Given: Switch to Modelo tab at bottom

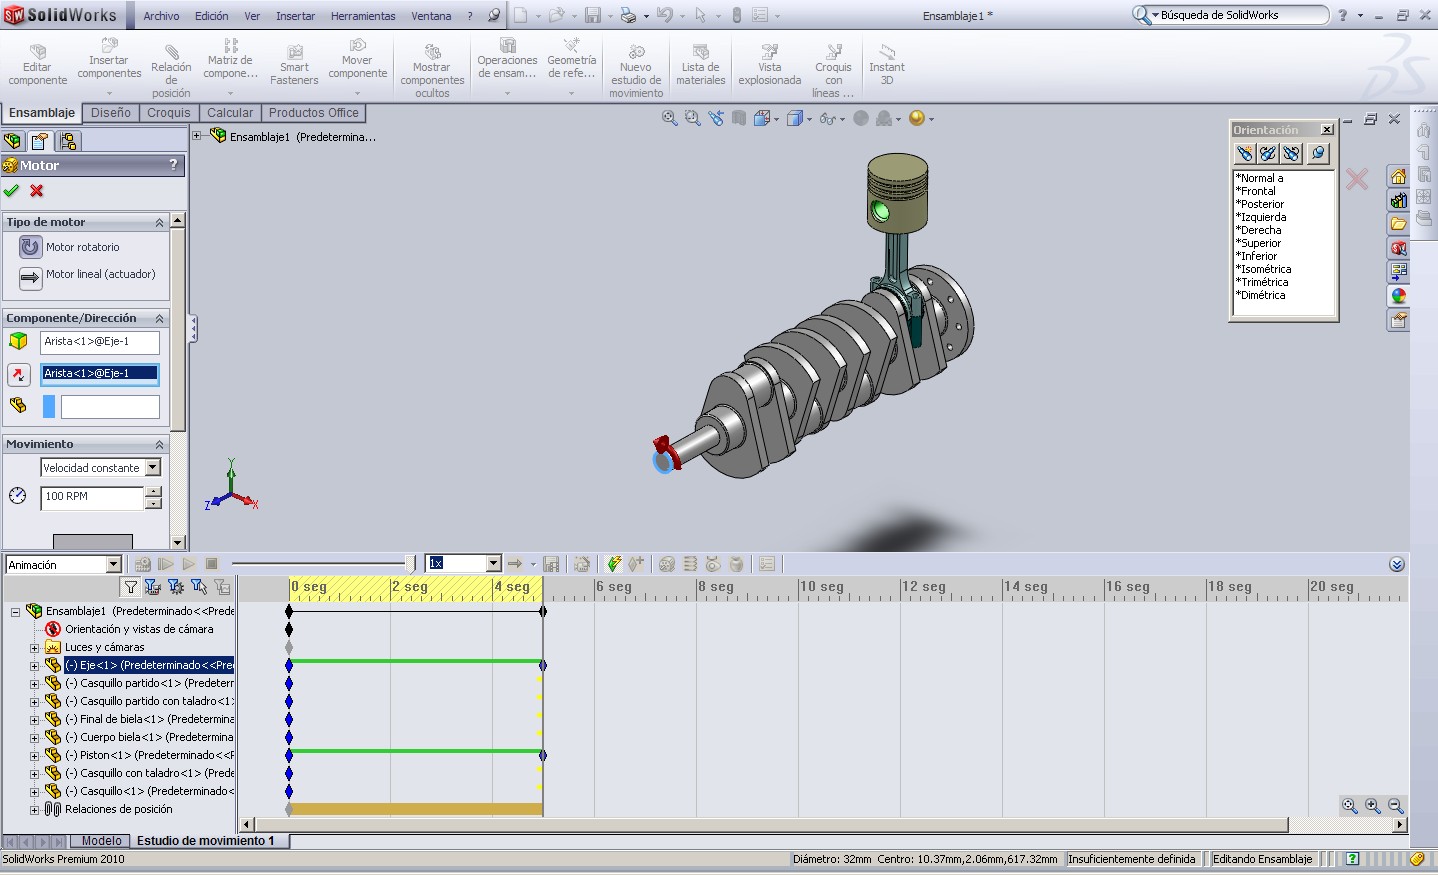Looking at the screenshot, I should point(102,841).
